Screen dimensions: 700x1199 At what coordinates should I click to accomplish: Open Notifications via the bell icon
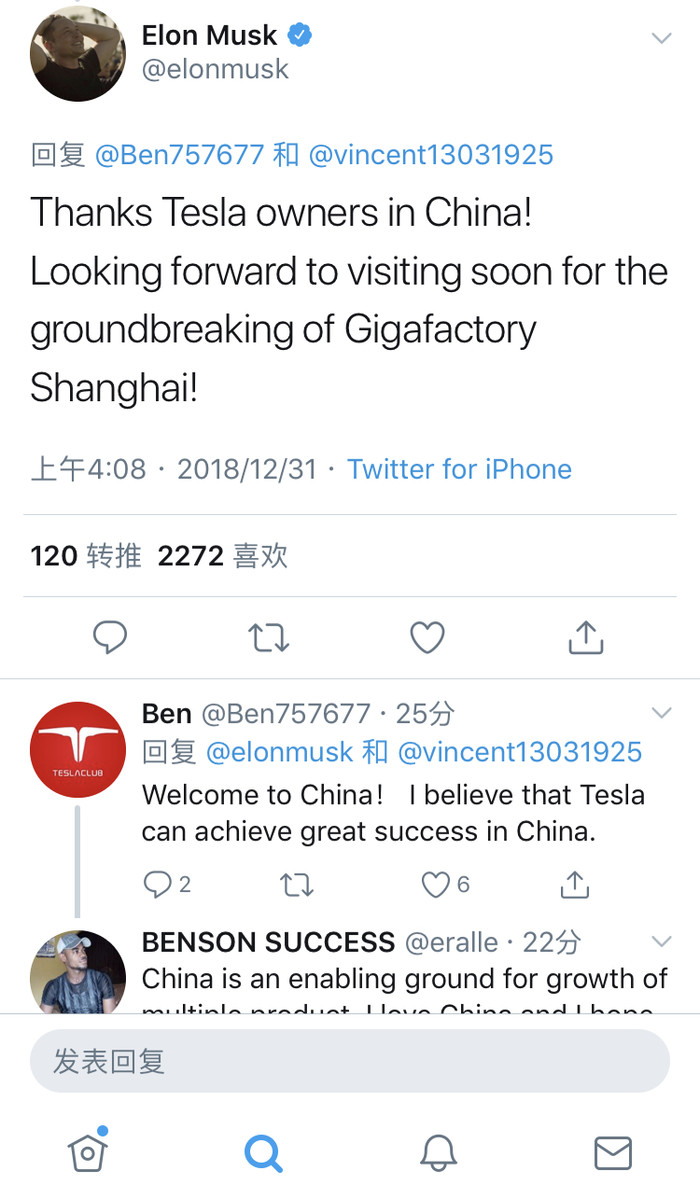tap(437, 1152)
